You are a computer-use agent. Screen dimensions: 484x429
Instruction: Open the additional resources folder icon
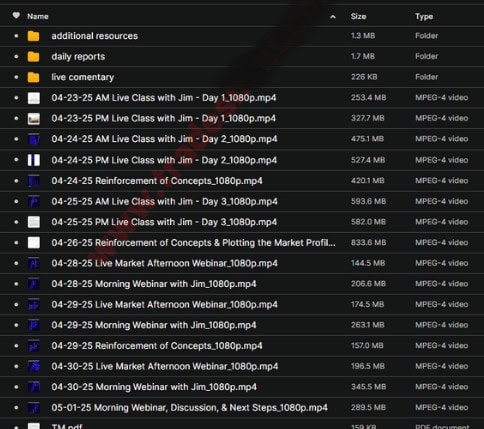(x=33, y=36)
